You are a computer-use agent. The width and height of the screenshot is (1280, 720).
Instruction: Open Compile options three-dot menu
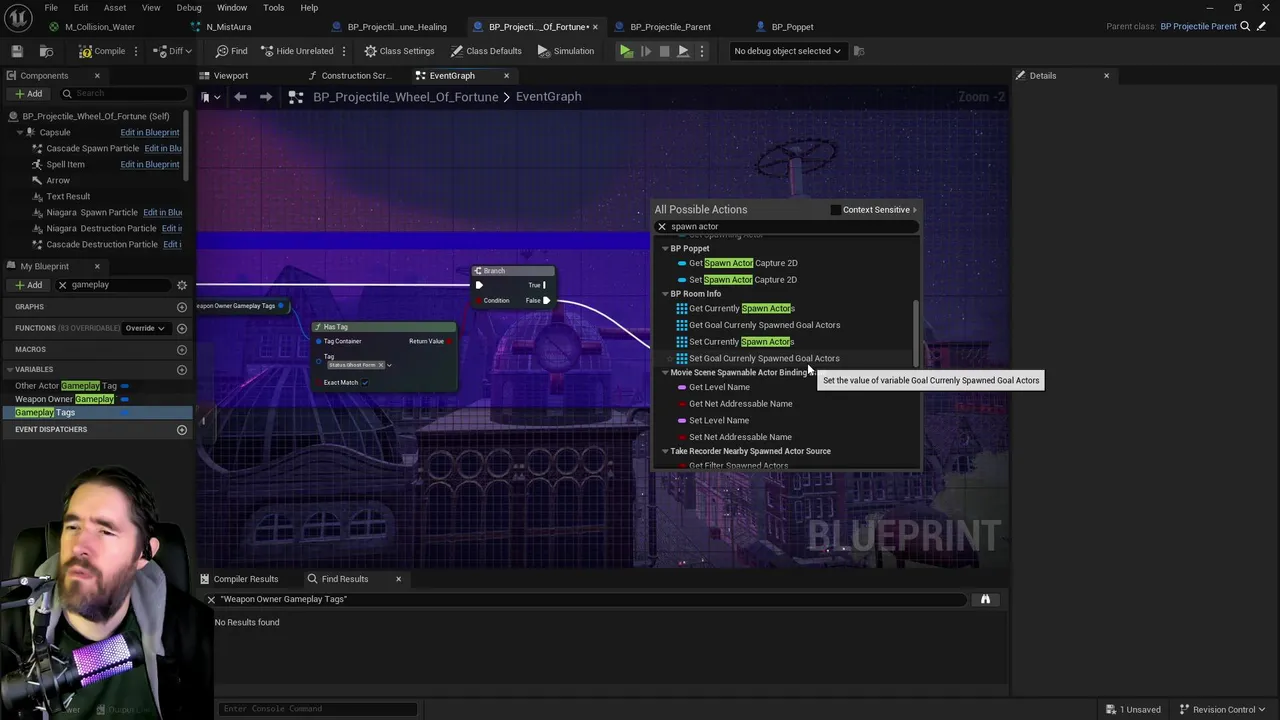point(136,51)
